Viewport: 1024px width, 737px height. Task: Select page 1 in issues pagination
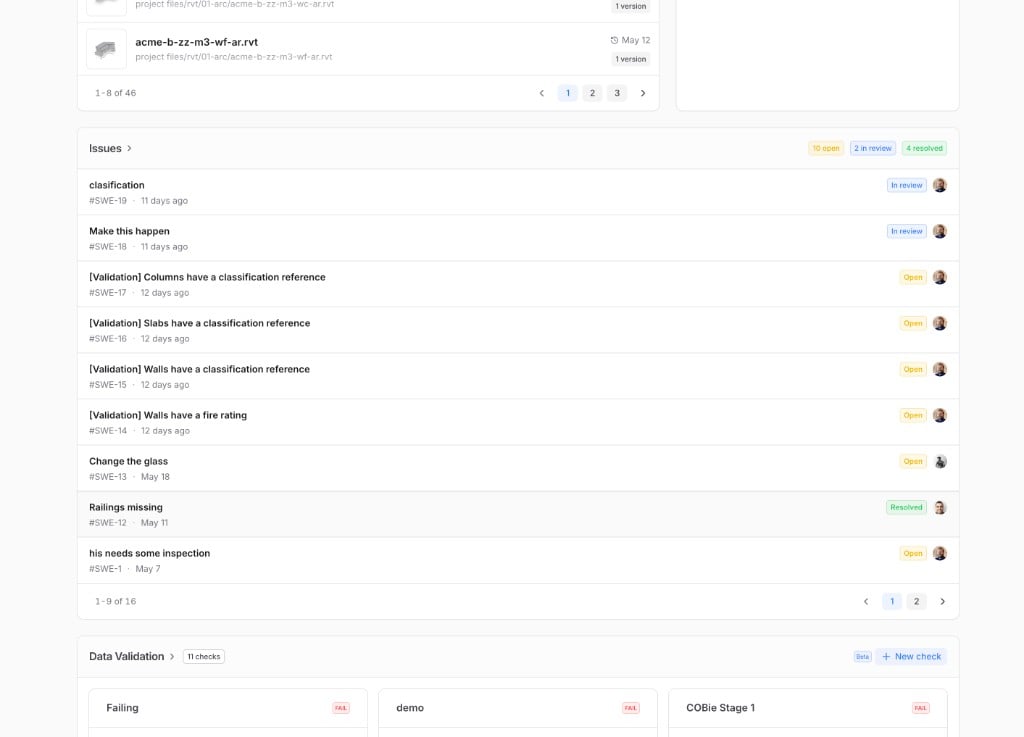[x=892, y=602]
